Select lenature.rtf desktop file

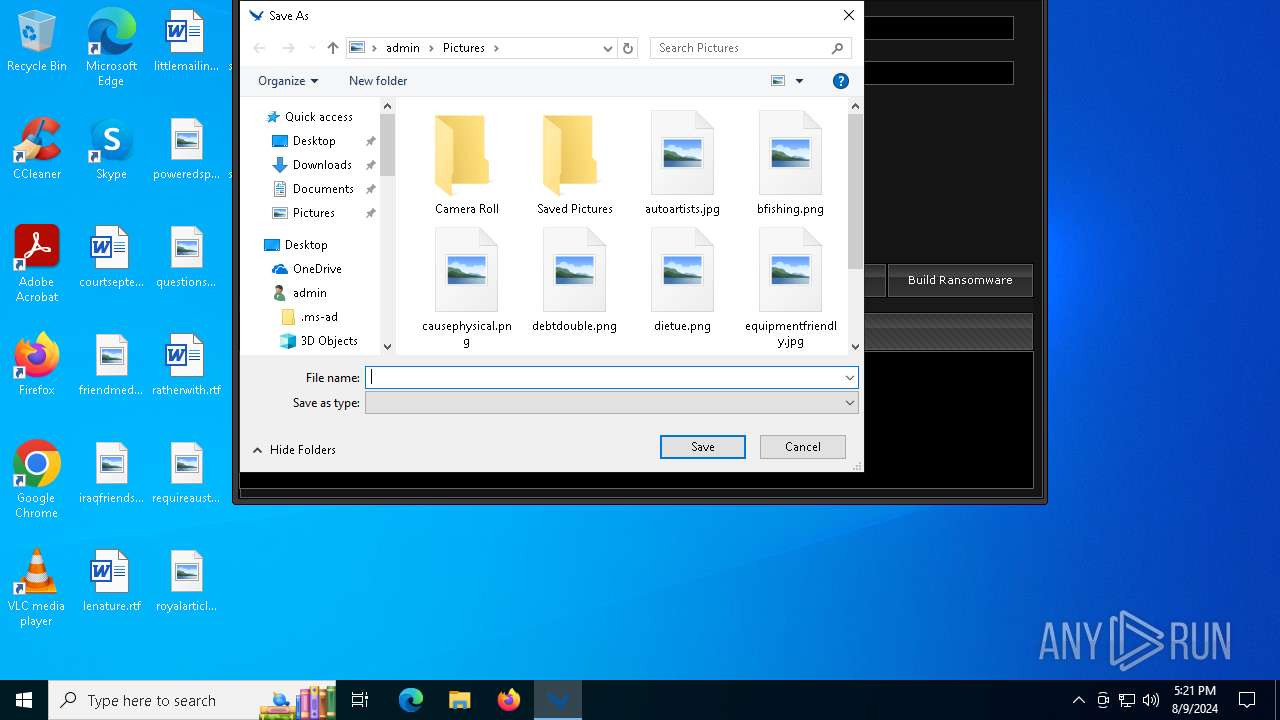tap(111, 582)
